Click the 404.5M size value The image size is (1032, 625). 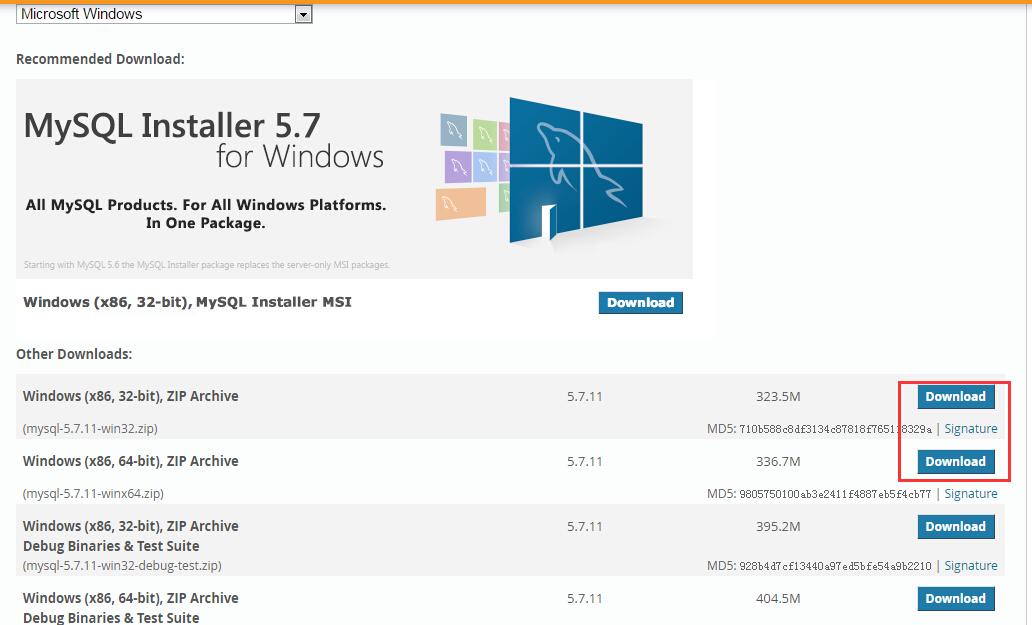point(778,599)
